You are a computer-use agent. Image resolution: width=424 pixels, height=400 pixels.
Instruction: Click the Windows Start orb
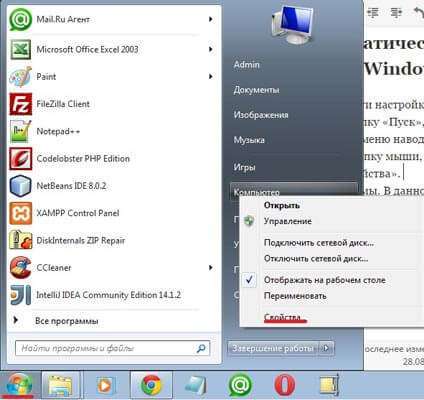pyautogui.click(x=19, y=386)
